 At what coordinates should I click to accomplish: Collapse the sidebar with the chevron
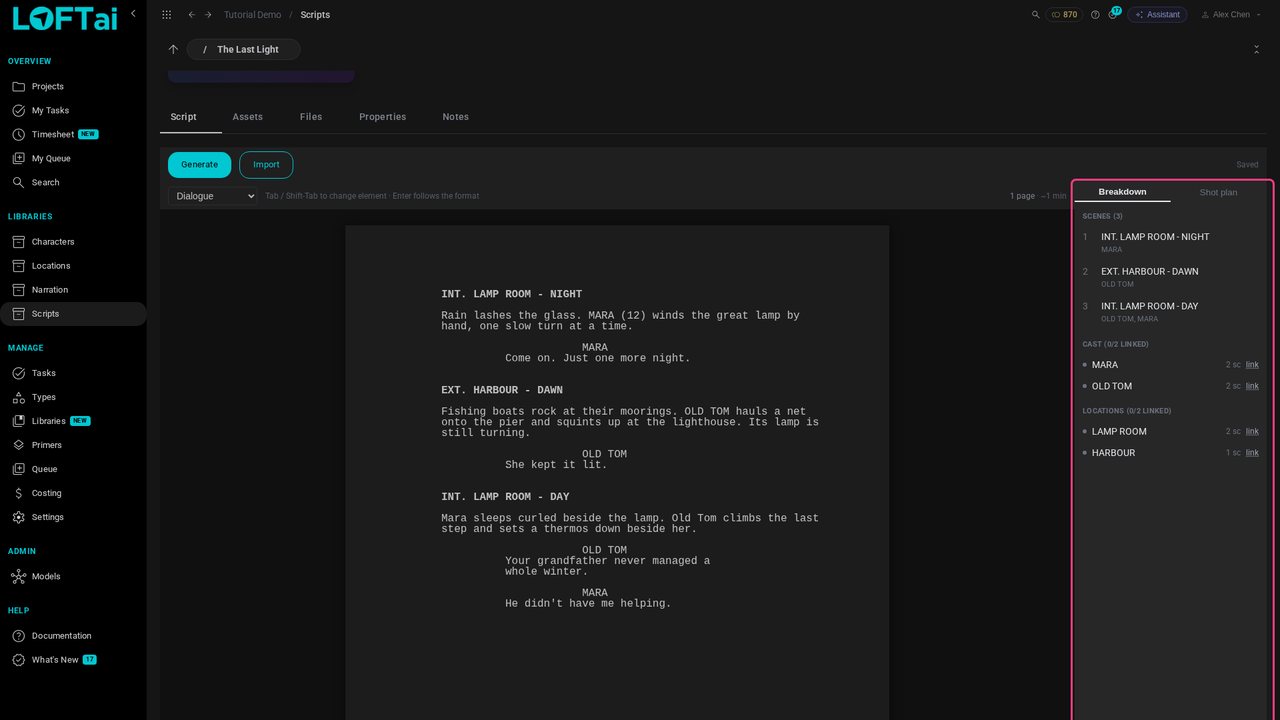click(x=133, y=13)
